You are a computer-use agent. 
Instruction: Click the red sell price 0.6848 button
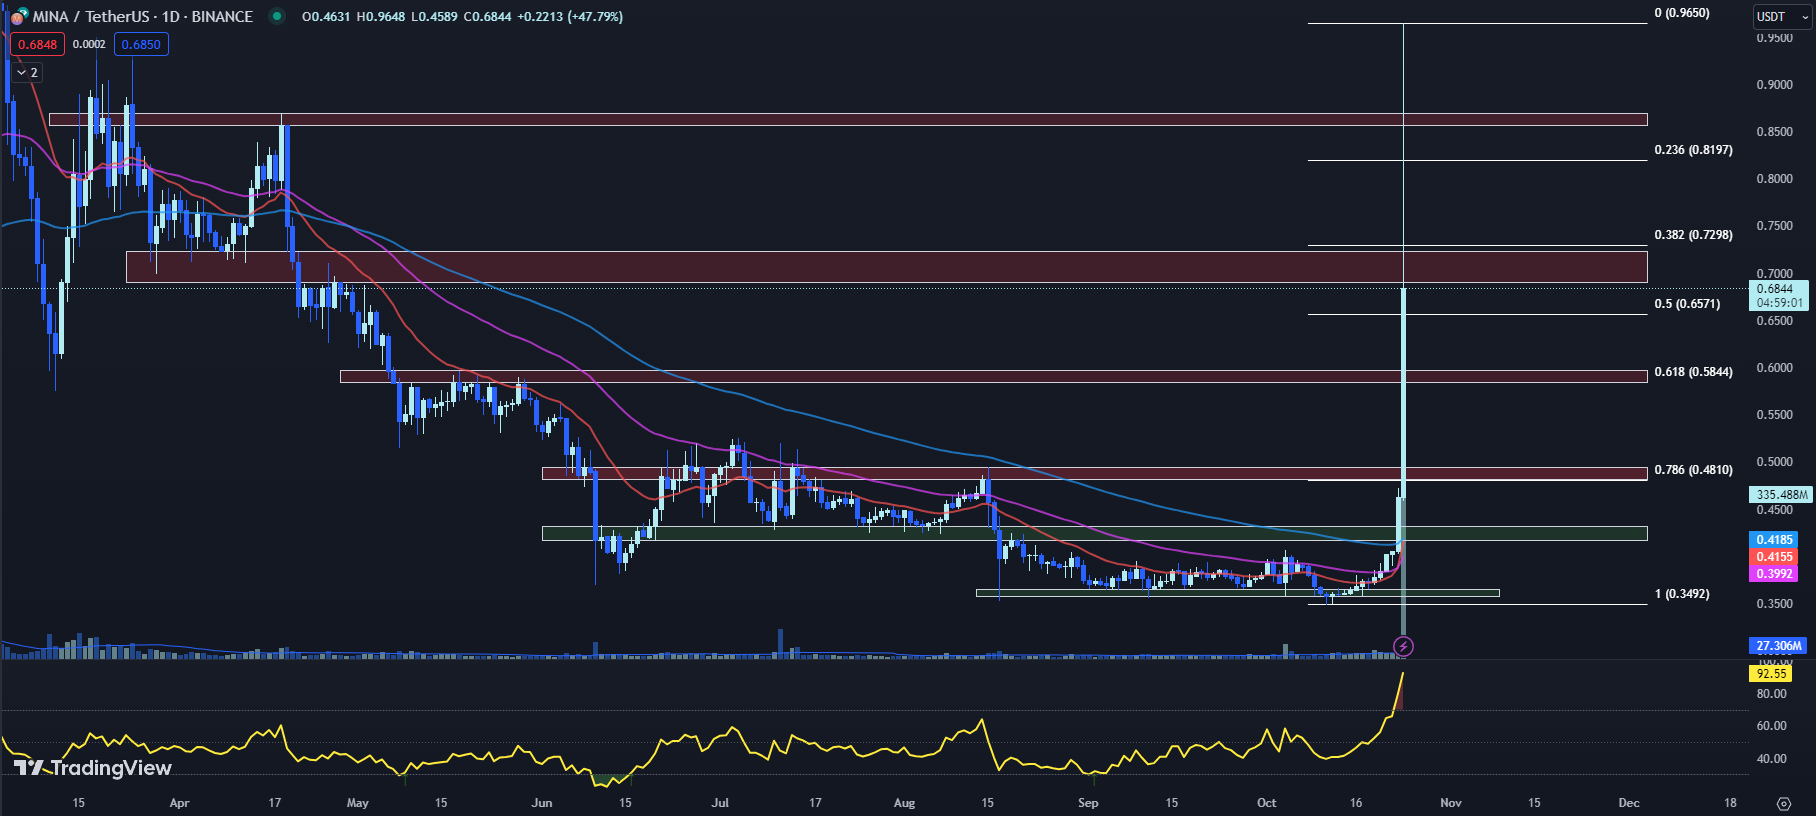point(37,44)
